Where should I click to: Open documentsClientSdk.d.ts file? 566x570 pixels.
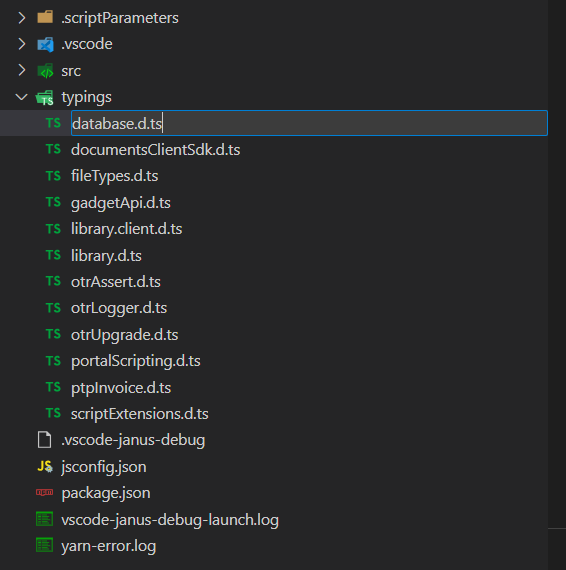156,150
